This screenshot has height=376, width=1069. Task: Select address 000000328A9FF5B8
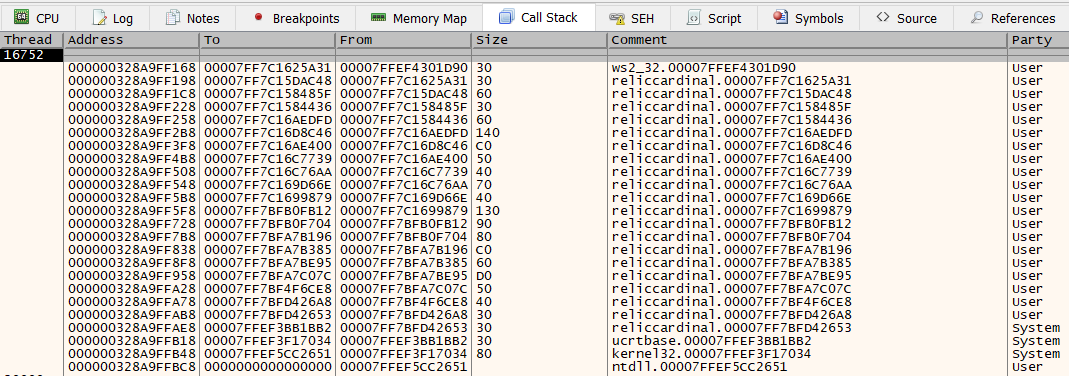132,198
